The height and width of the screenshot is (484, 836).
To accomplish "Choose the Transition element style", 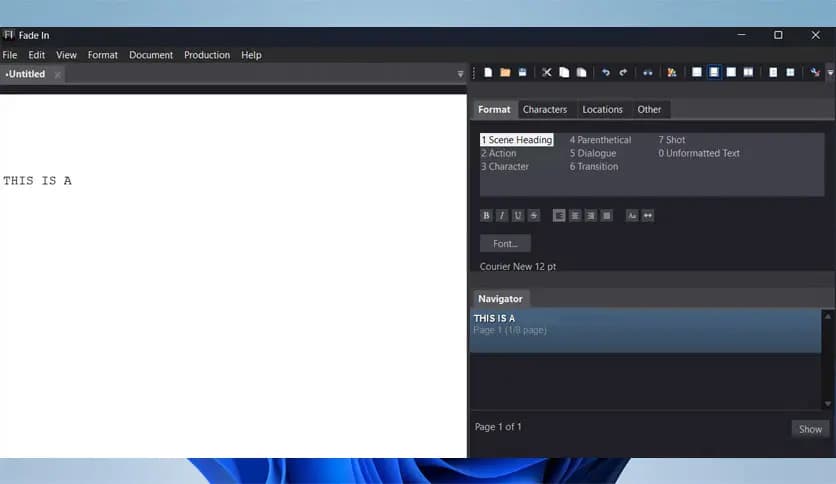I will (594, 166).
